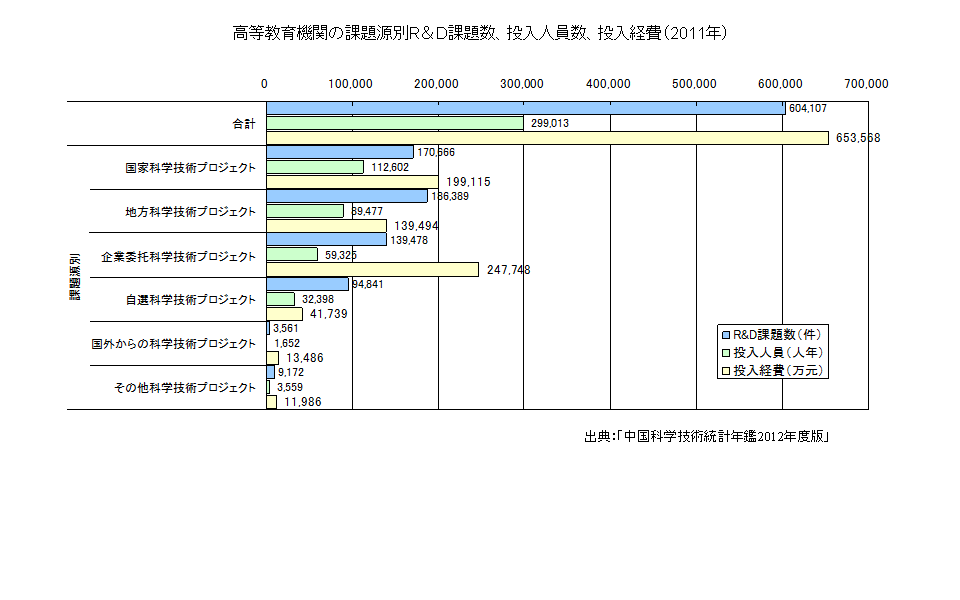960x600 pixels.
Task: Click the green 投入人員 legend swatch
Action: click(726, 352)
